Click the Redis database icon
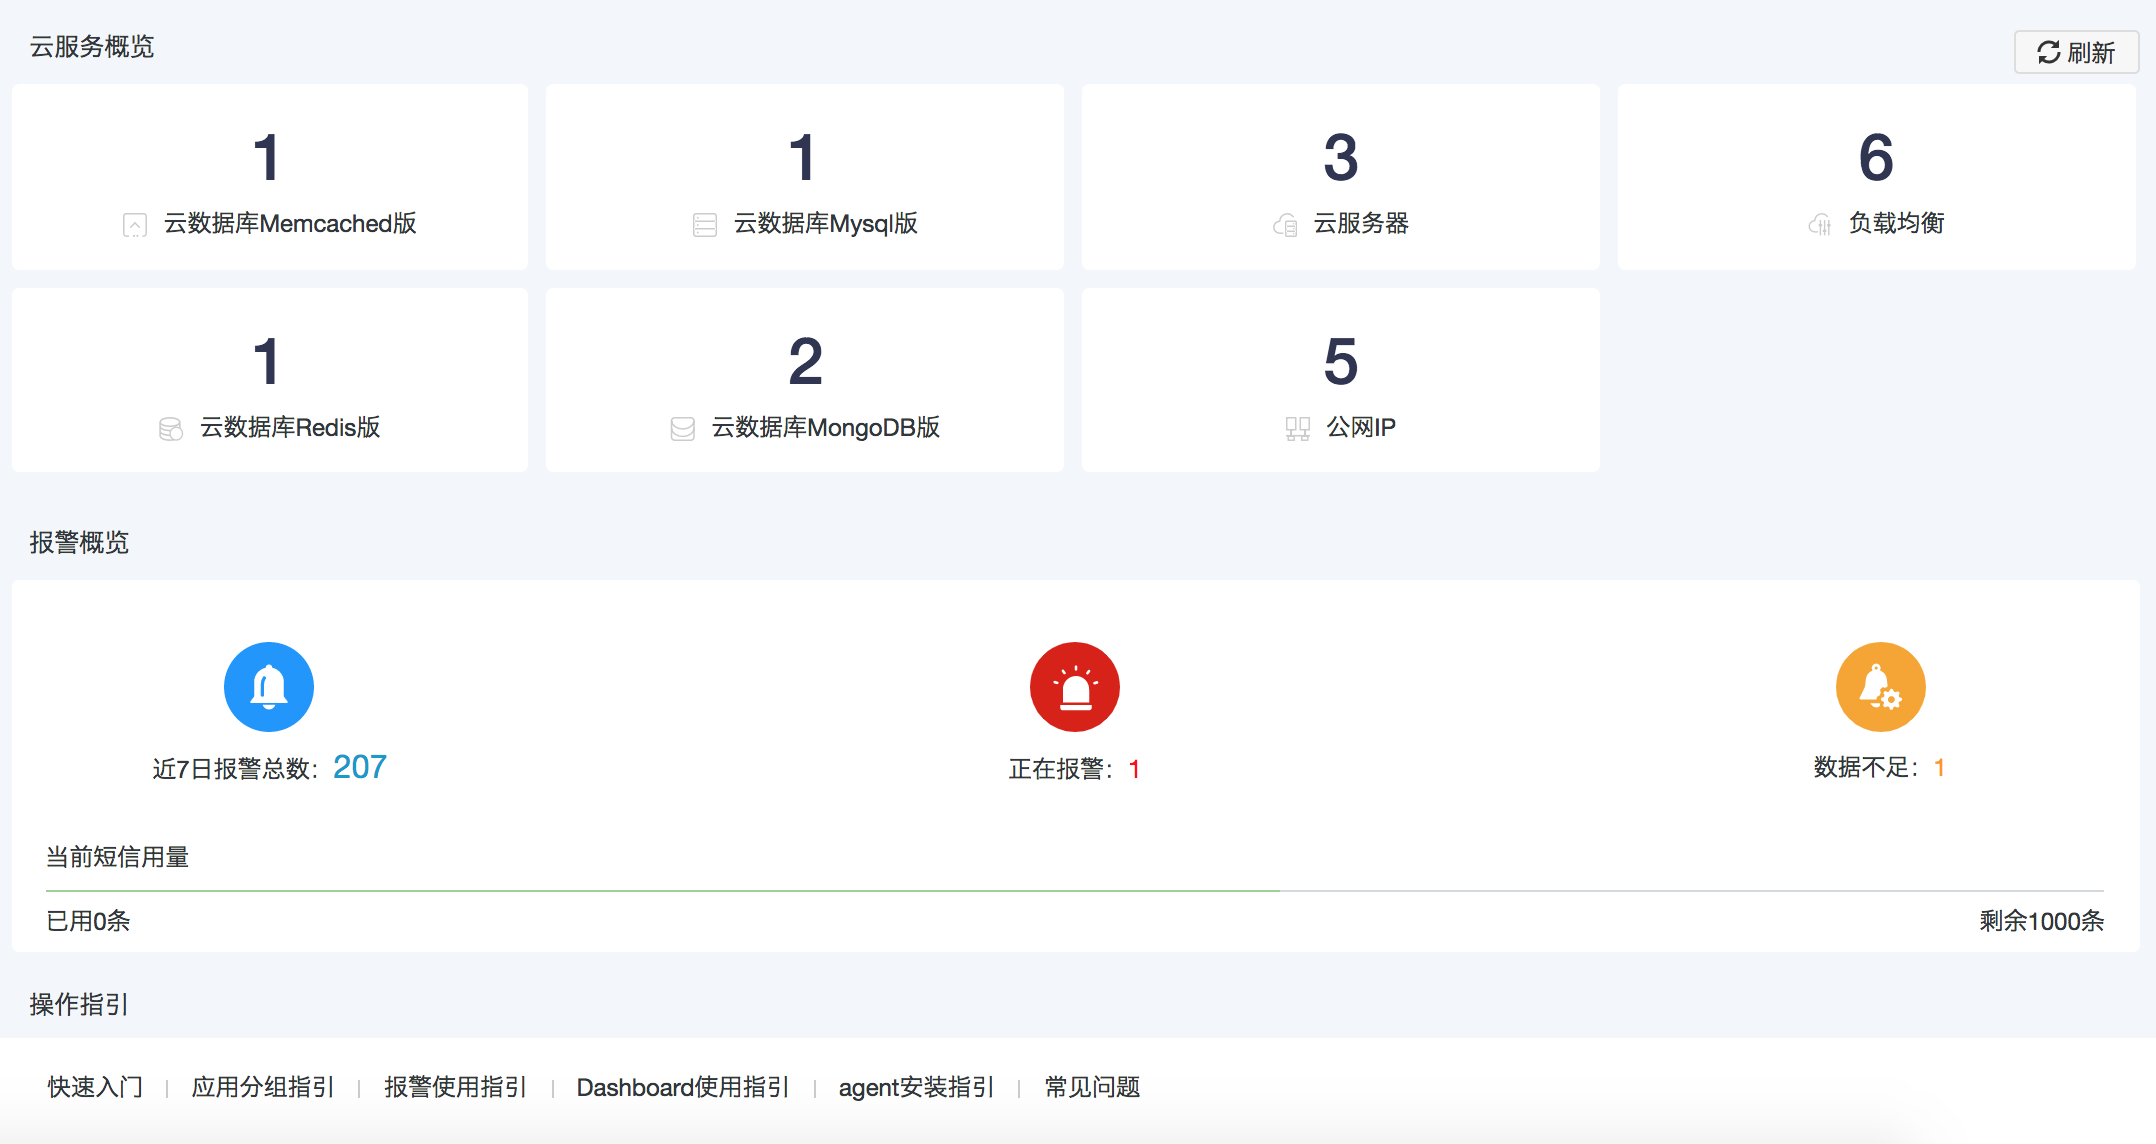Image resolution: width=2156 pixels, height=1144 pixels. [171, 429]
